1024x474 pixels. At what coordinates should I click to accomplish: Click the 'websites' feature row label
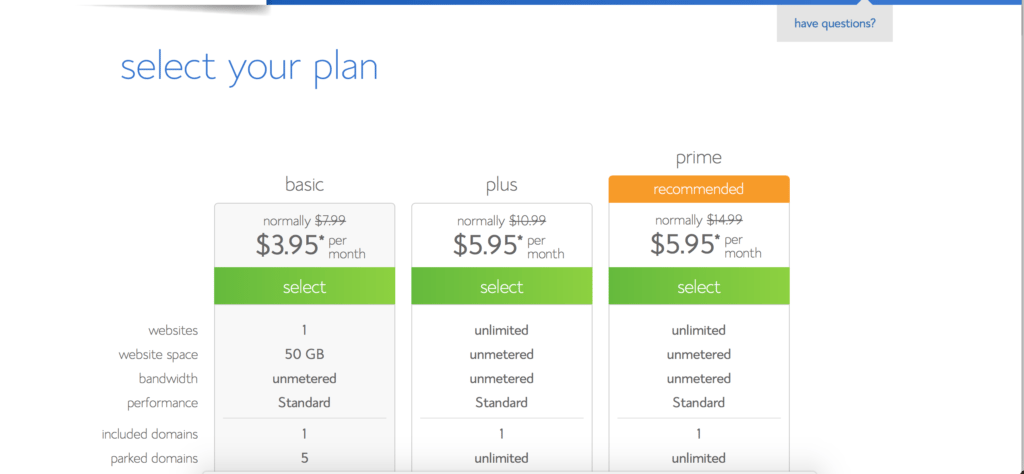(x=173, y=330)
